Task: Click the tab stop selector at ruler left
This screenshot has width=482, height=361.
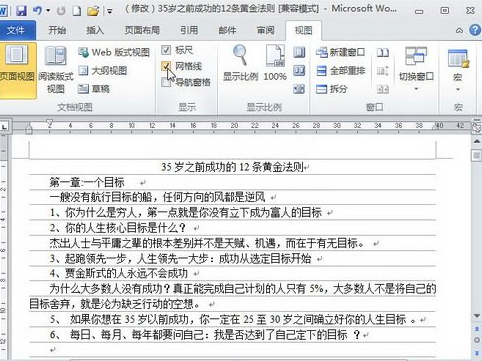Action: [x=4, y=127]
